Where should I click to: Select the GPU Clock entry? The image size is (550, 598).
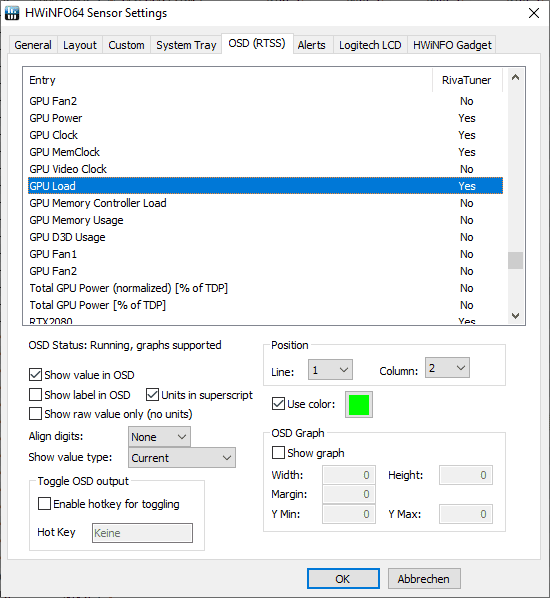tap(265, 135)
